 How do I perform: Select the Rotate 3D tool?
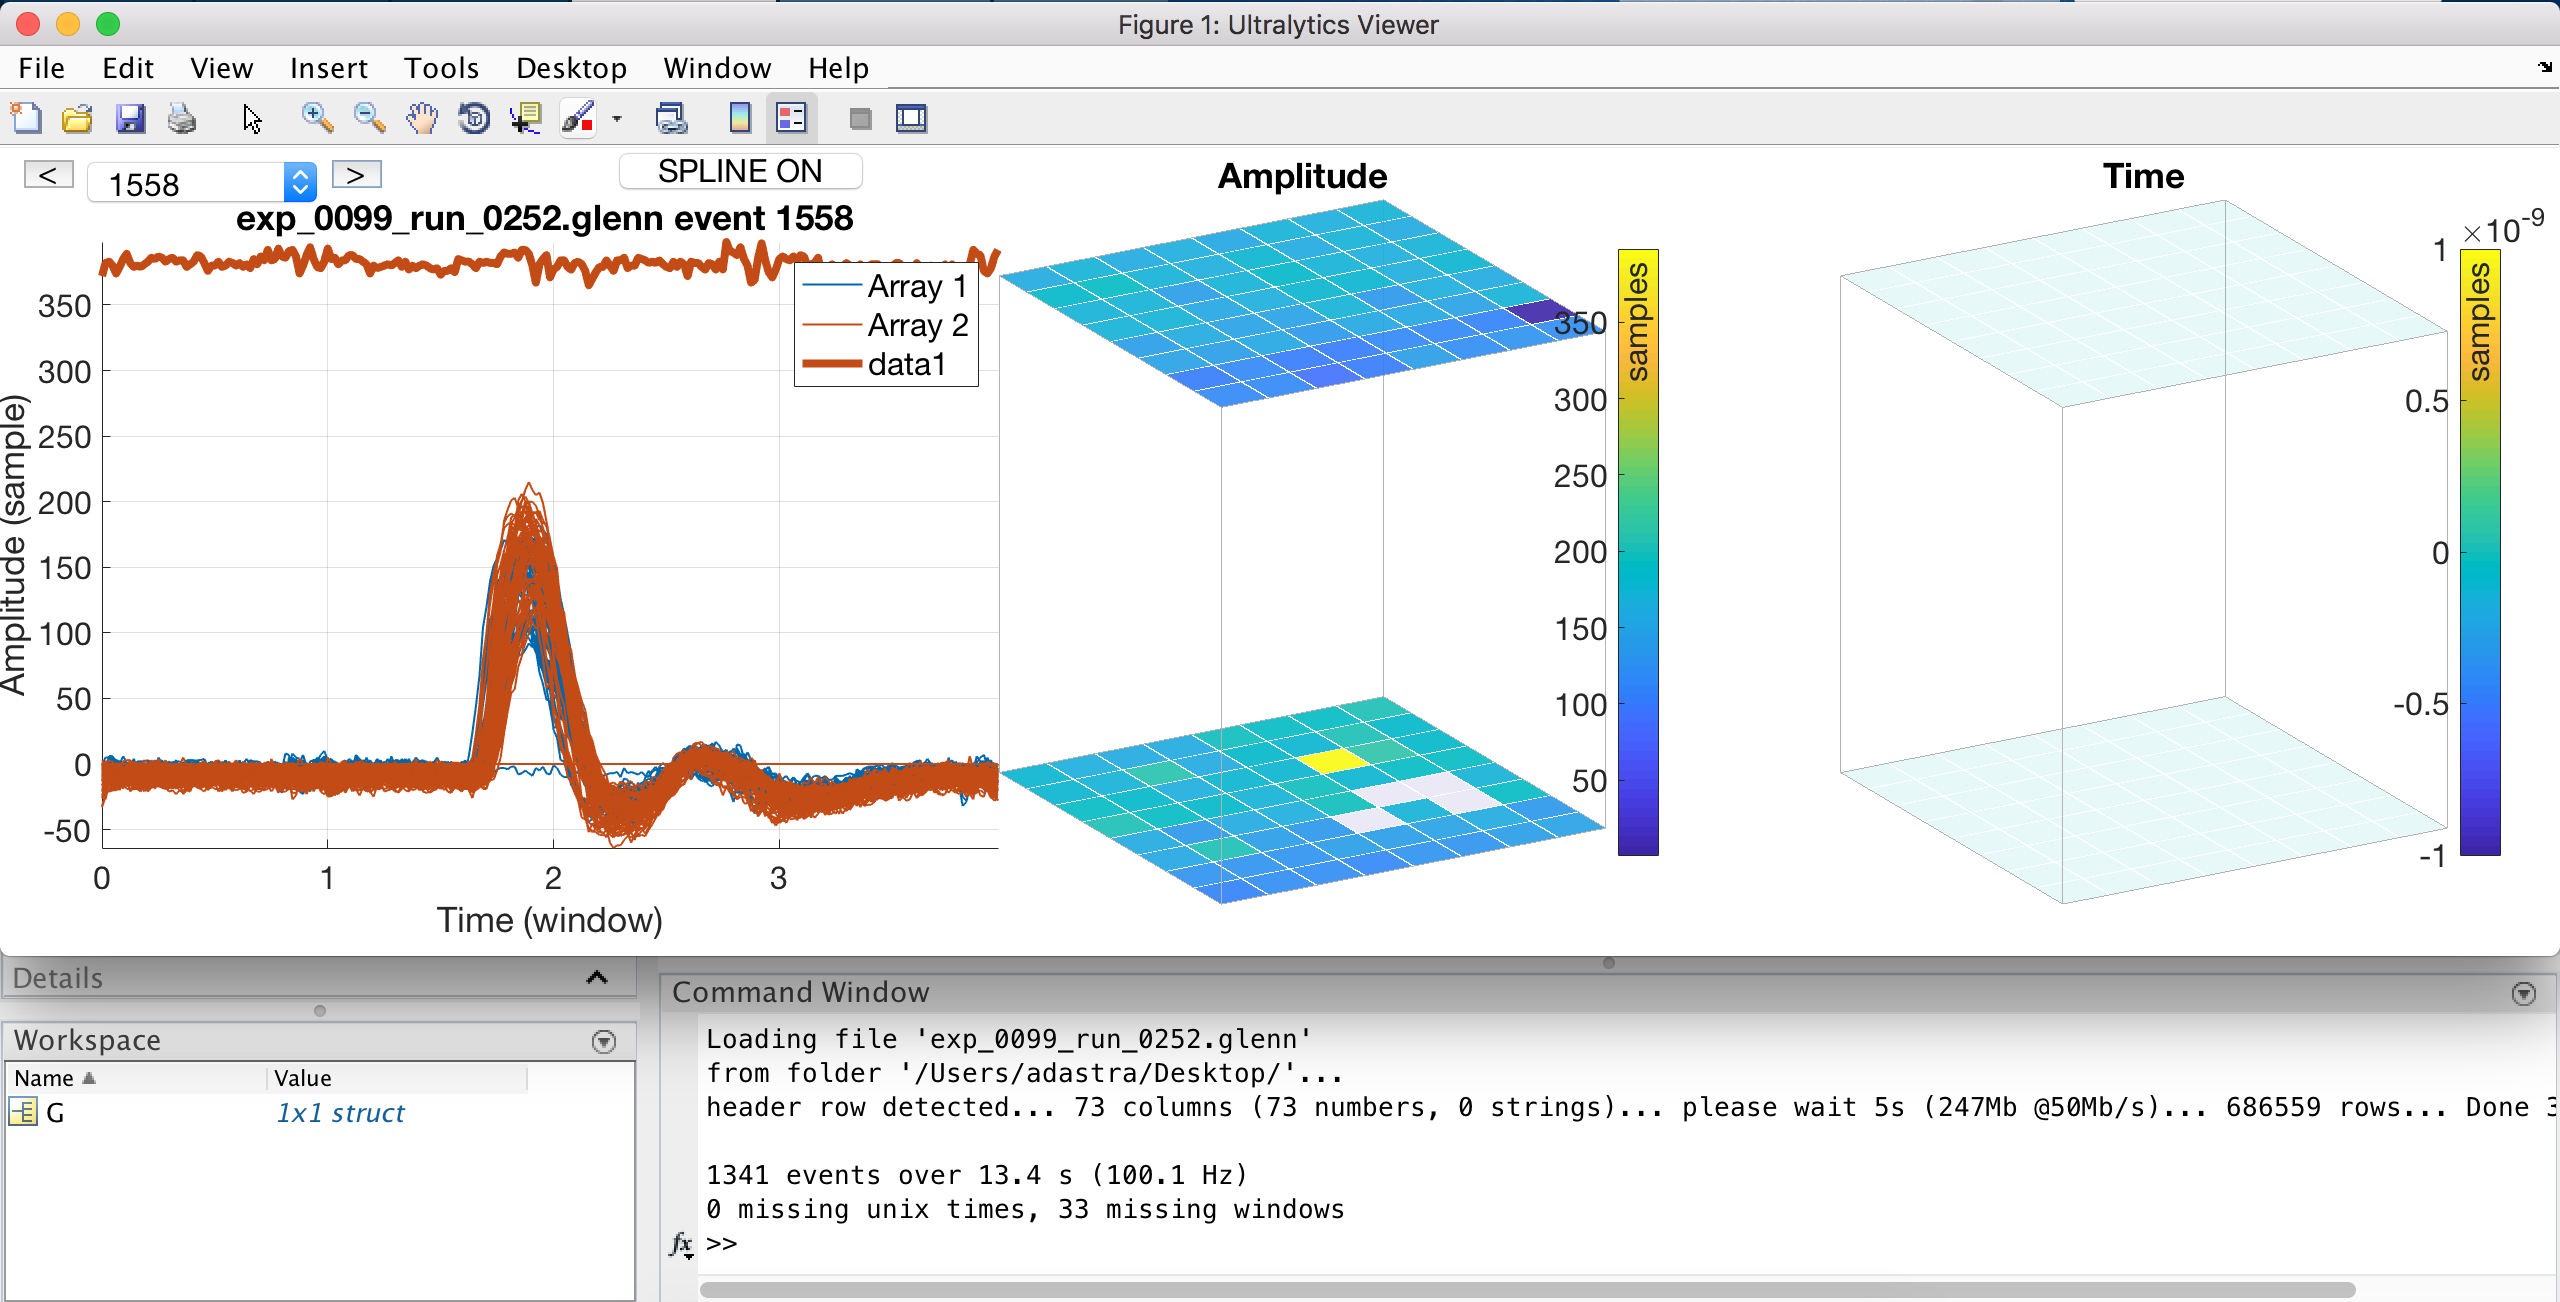[x=474, y=118]
